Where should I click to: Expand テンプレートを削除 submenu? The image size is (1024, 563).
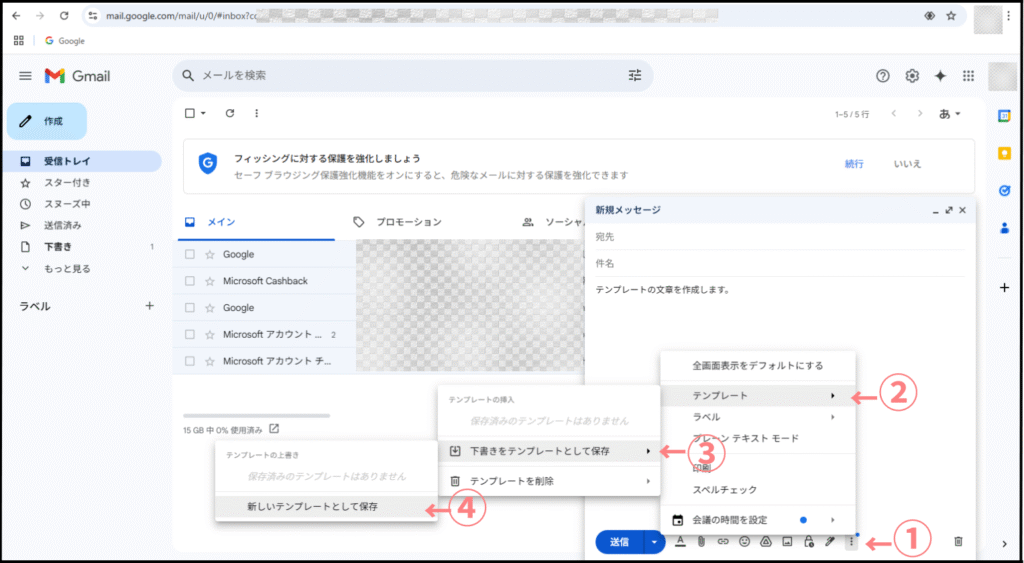(549, 481)
